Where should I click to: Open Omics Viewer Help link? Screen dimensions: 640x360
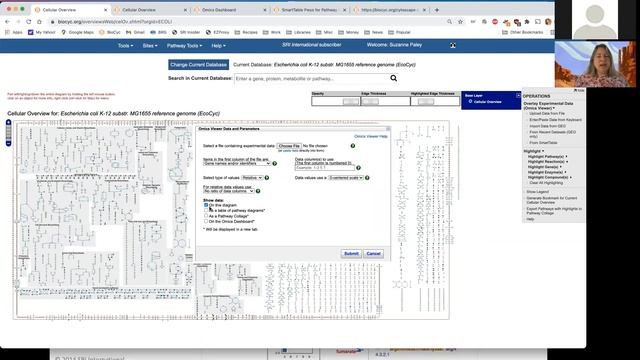371,136
